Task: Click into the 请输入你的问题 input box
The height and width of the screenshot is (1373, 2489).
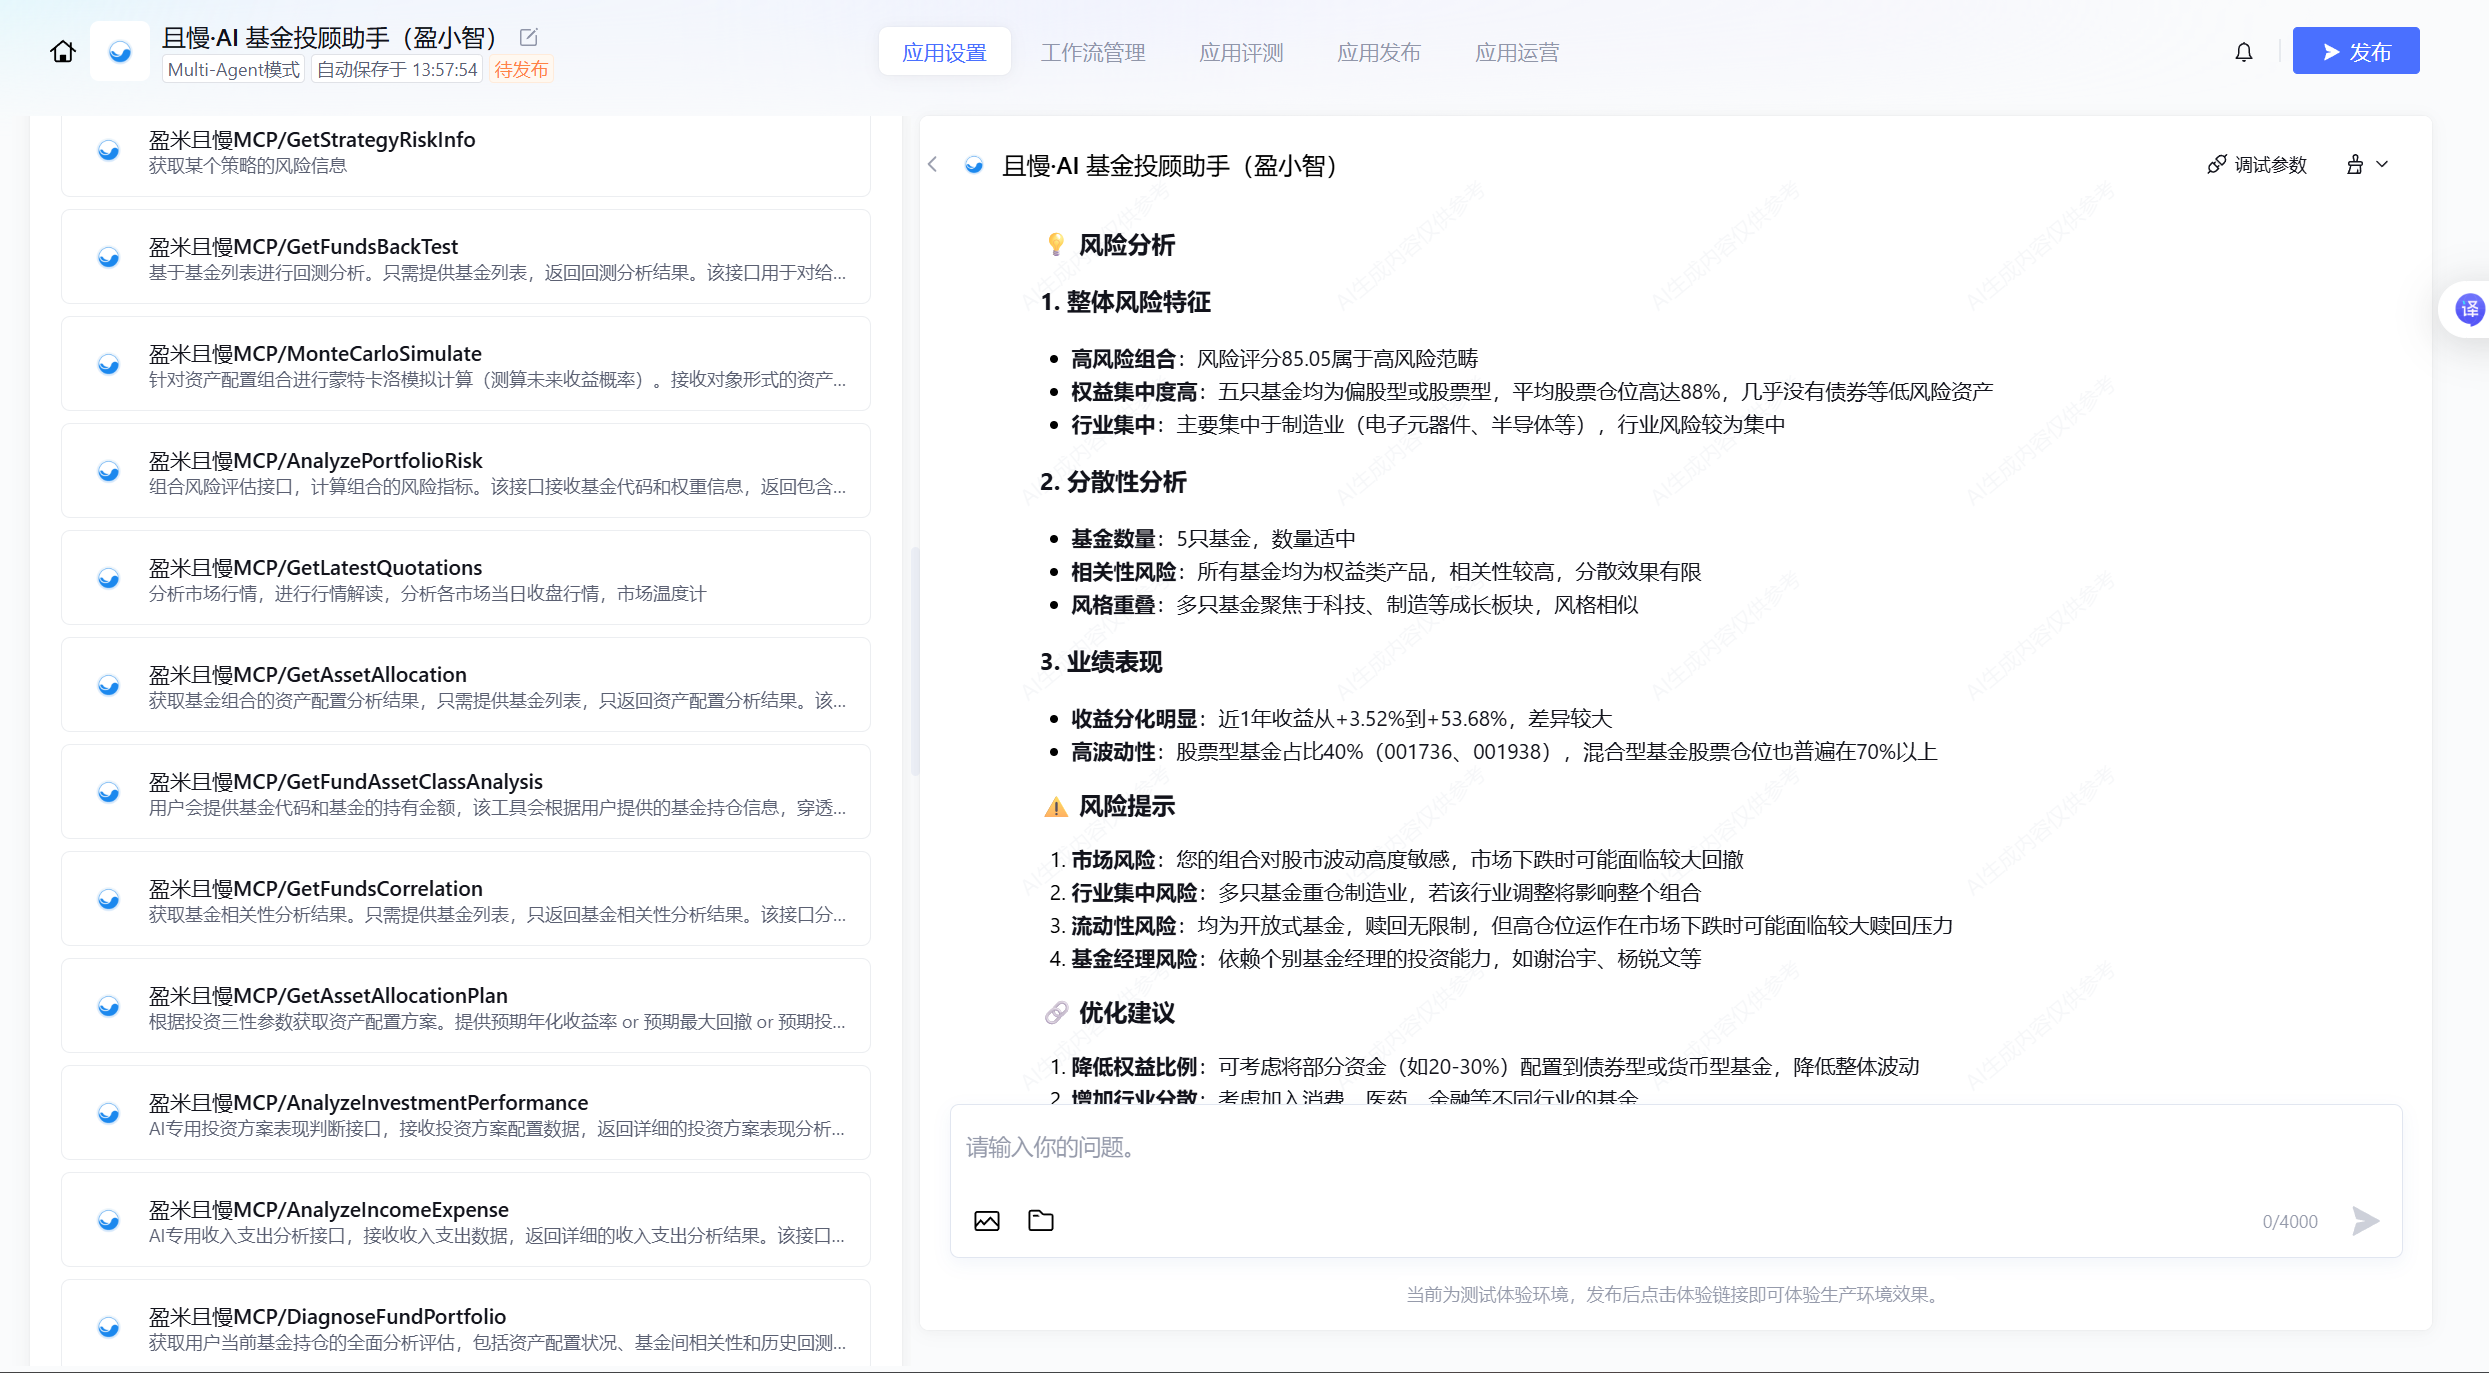Action: click(1600, 1148)
